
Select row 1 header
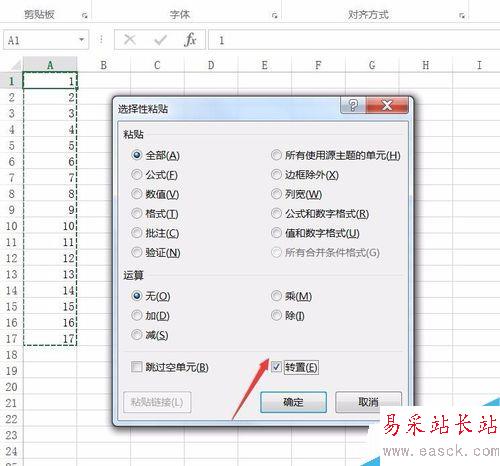pos(12,81)
